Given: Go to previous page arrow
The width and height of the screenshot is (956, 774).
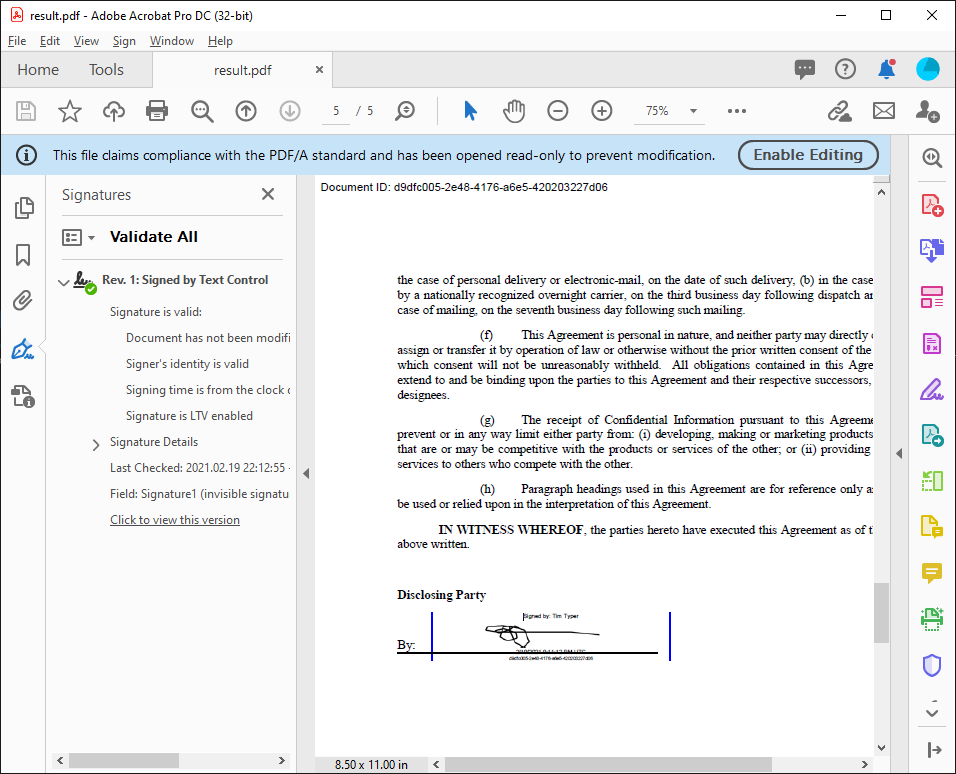Looking at the screenshot, I should point(246,111).
